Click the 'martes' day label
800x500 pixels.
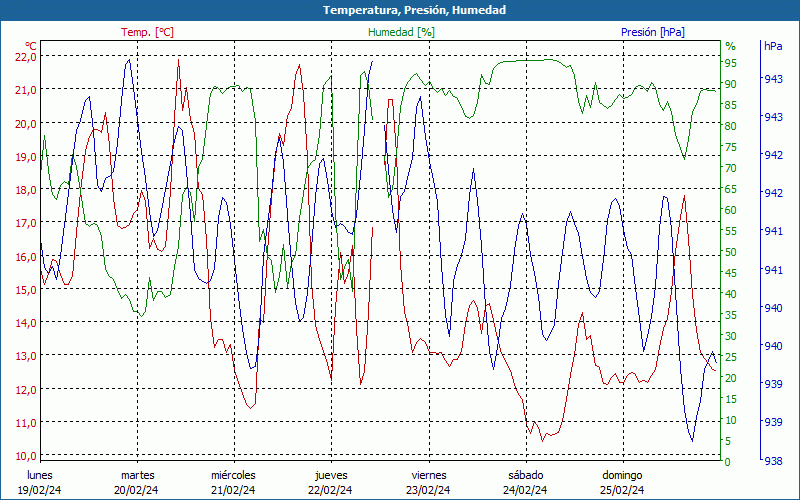[137, 476]
